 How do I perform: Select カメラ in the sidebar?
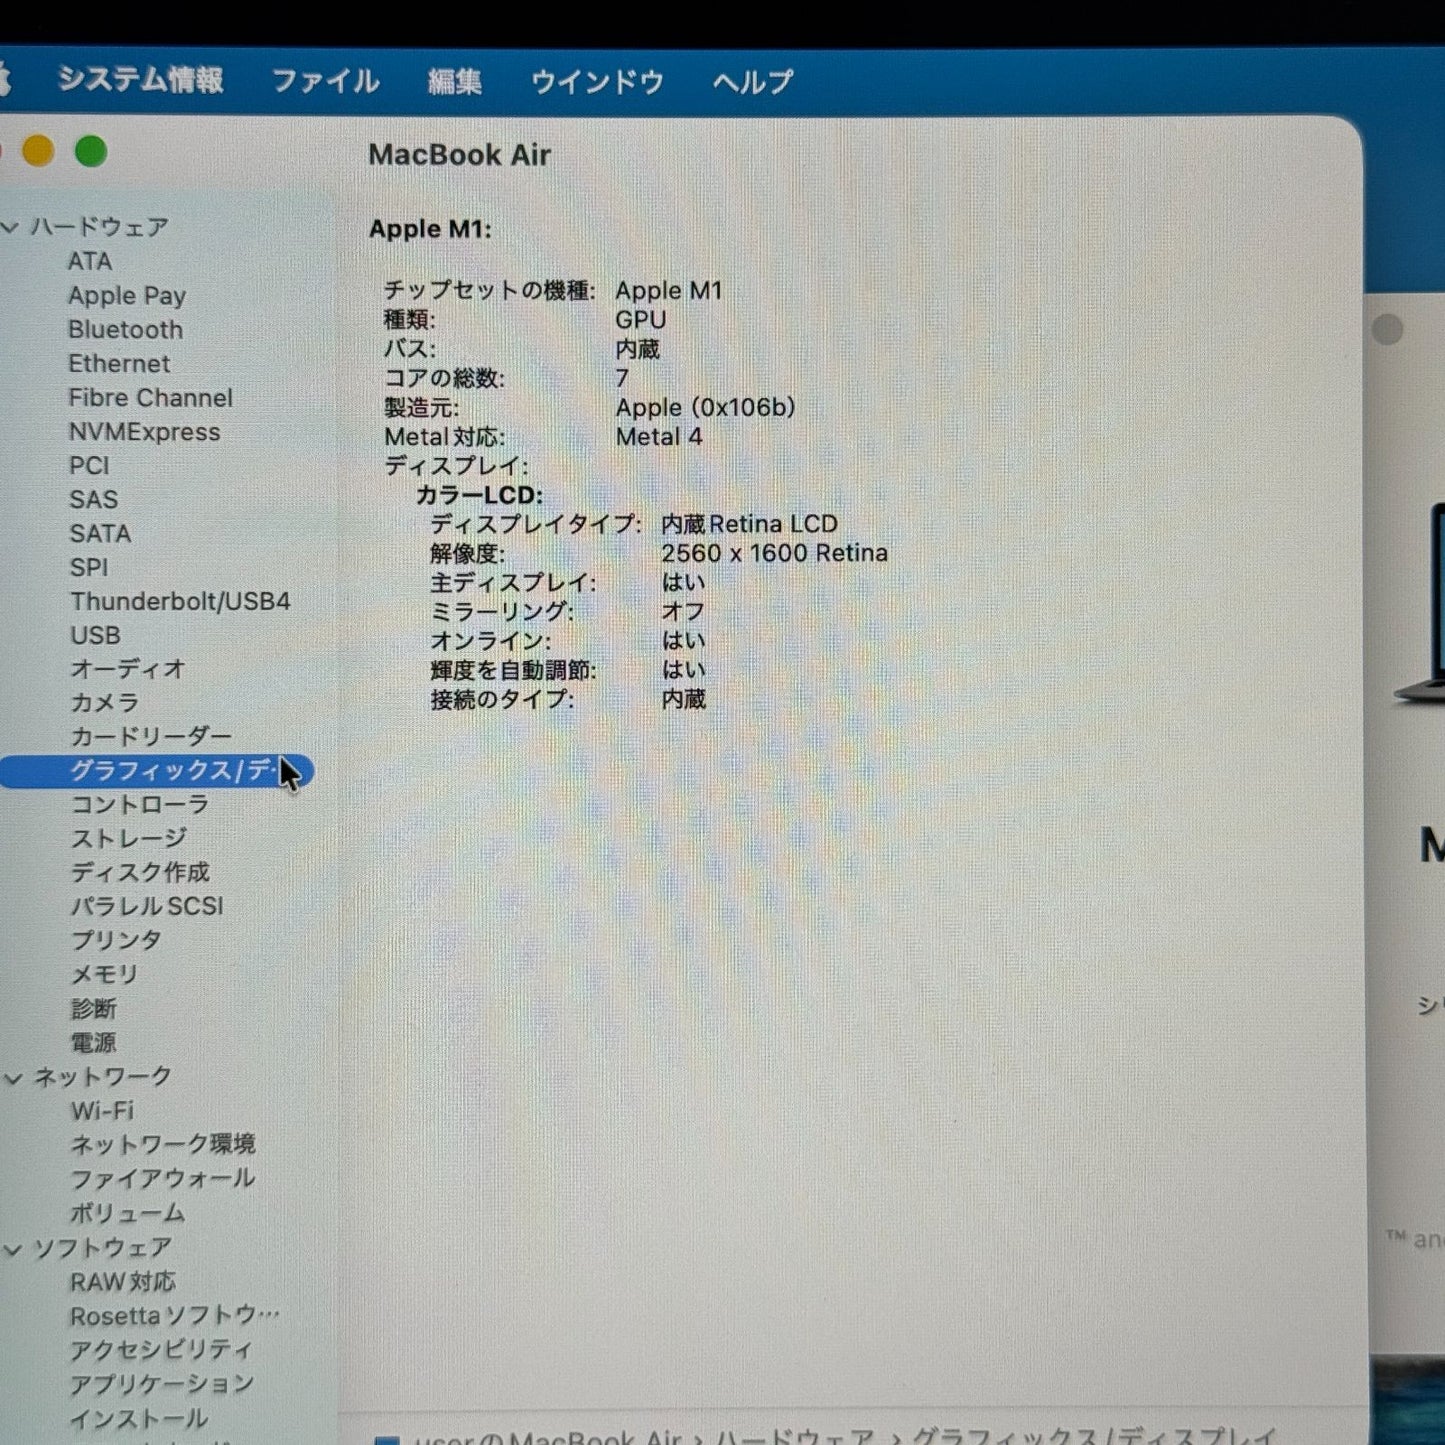pyautogui.click(x=104, y=703)
